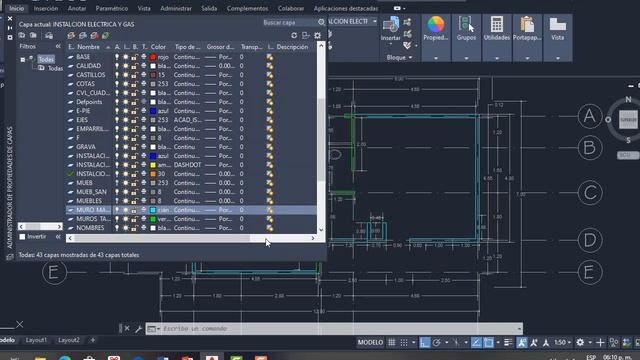The width and height of the screenshot is (640, 360).
Task: Change MURO MA layer cyan color swatch
Action: (x=153, y=210)
